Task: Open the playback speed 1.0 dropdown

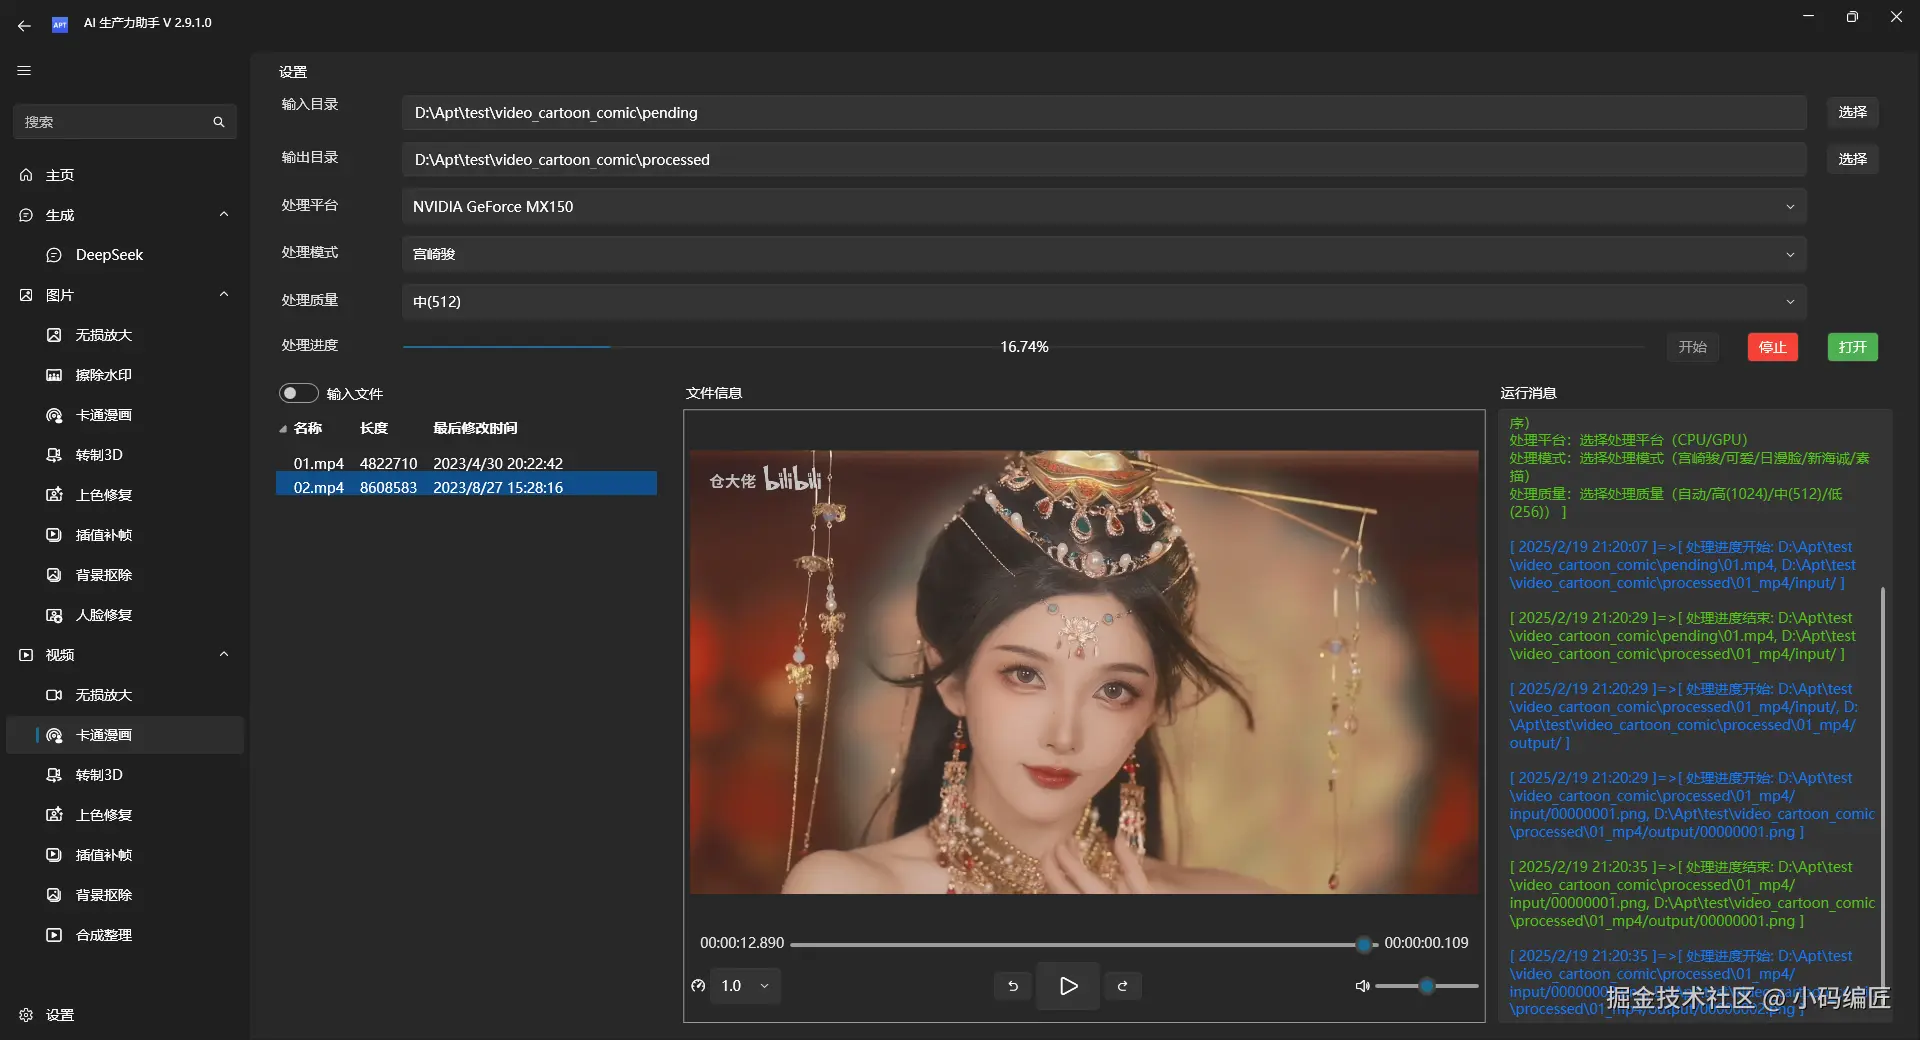Action: pos(745,986)
